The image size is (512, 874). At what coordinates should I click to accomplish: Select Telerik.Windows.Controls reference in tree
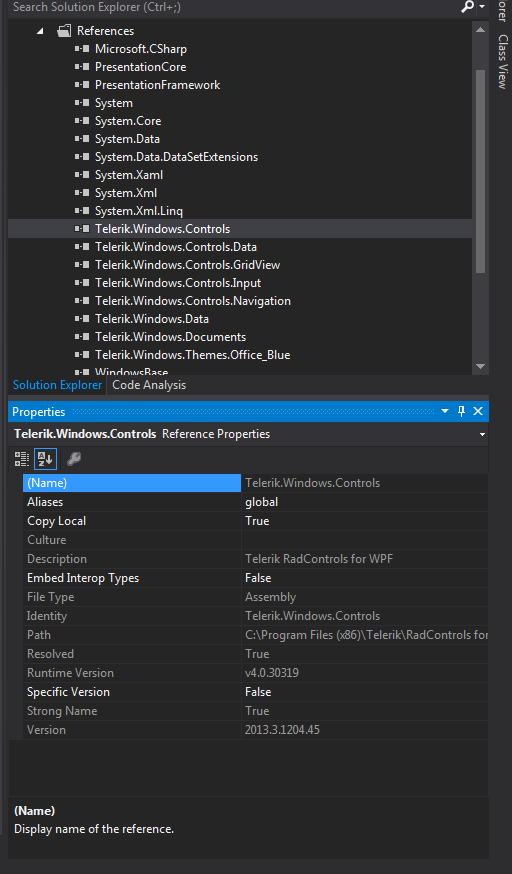[162, 229]
